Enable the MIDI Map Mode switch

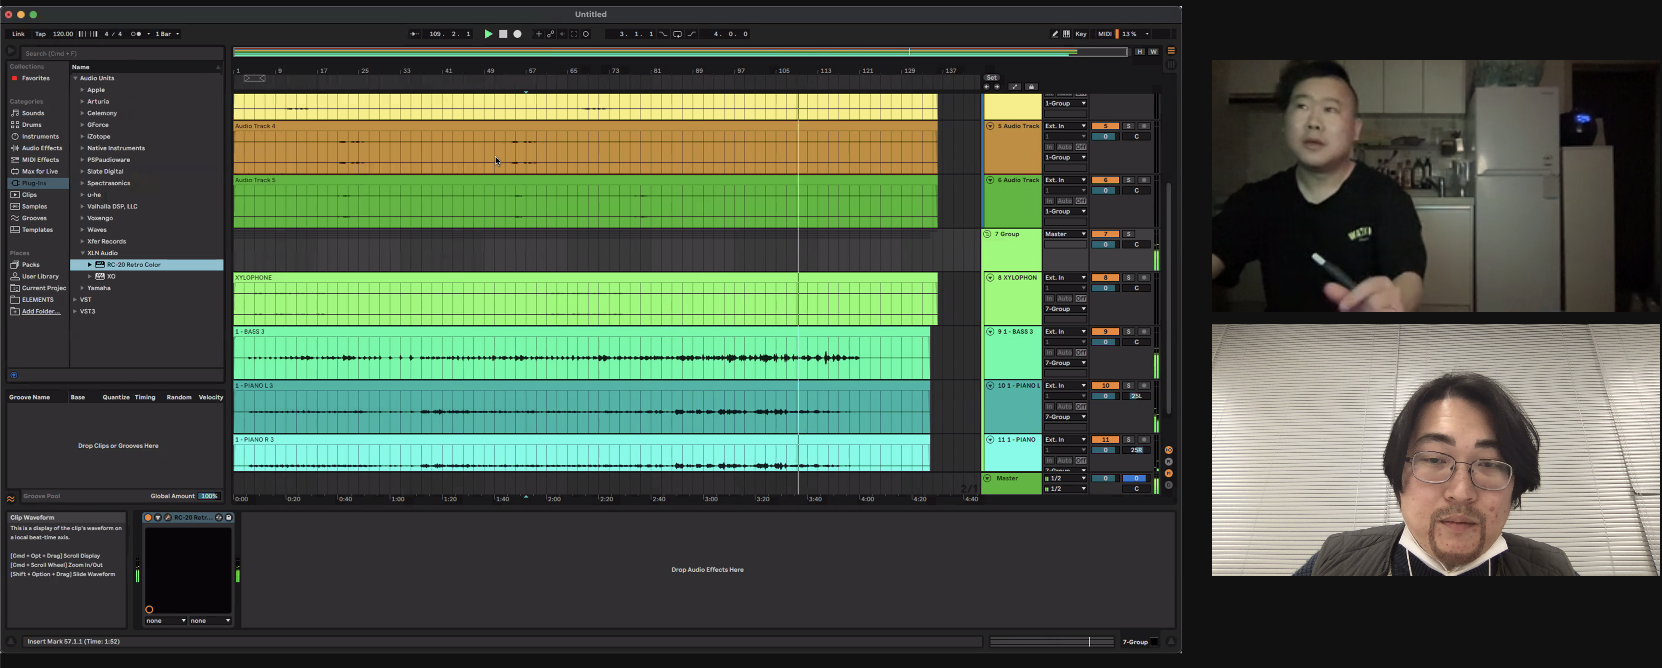[1105, 34]
